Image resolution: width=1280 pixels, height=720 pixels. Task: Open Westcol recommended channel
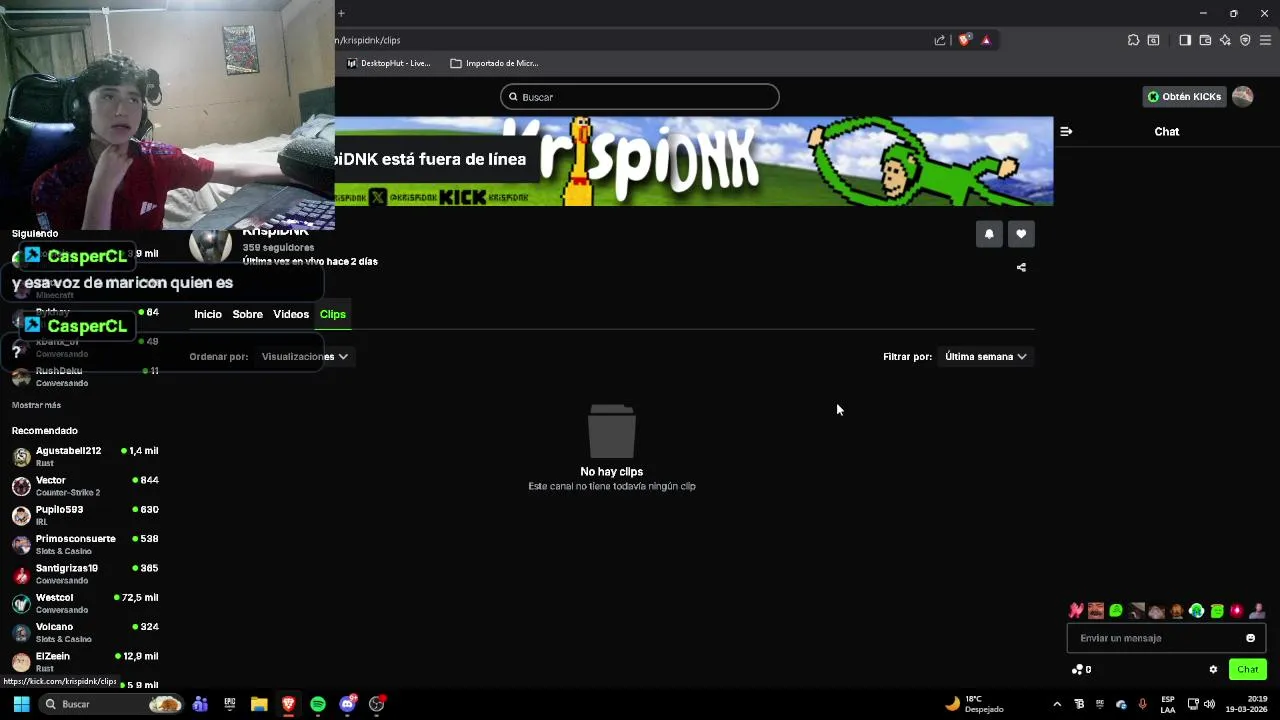coord(85,603)
